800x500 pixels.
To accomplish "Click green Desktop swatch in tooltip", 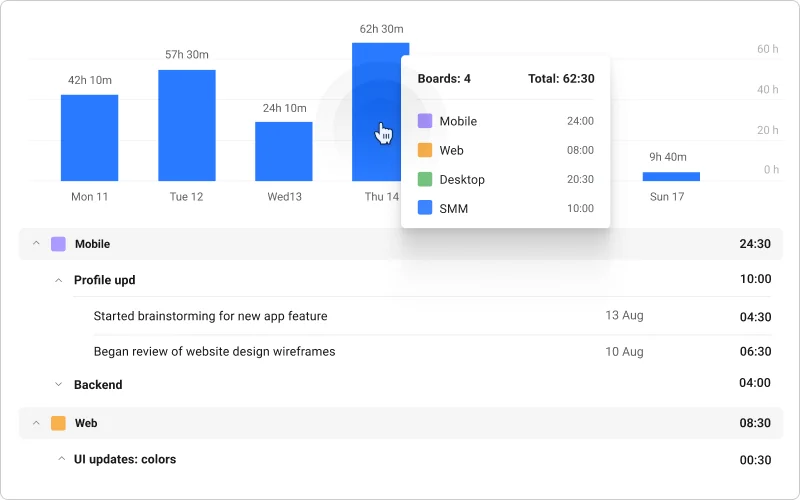I will pos(425,179).
